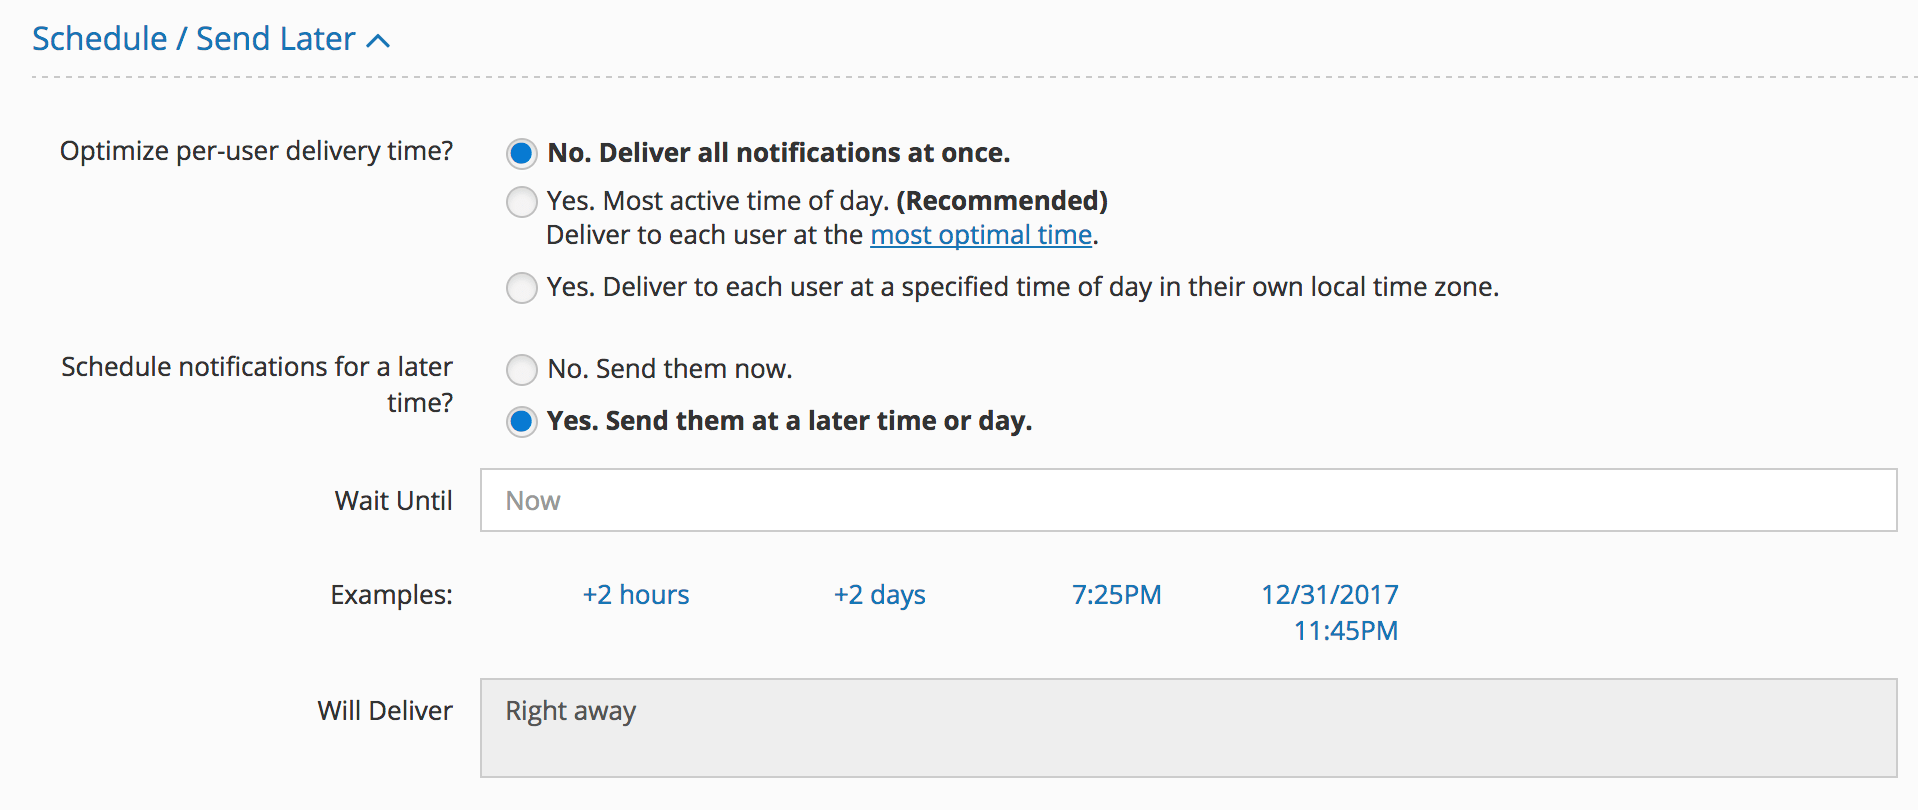
Task: Choose the recommended 'Most active time of day' option
Action: click(x=521, y=201)
